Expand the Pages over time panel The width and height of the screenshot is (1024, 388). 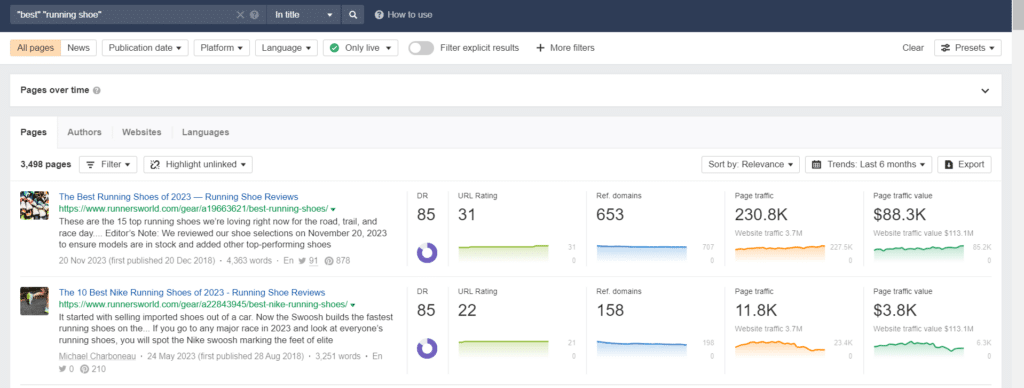click(985, 91)
